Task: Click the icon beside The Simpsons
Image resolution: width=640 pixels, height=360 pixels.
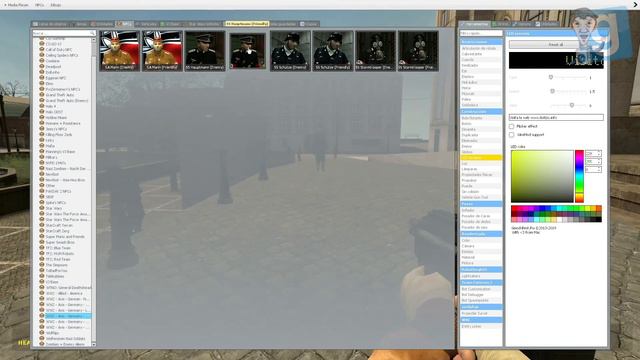Action: 42,265
